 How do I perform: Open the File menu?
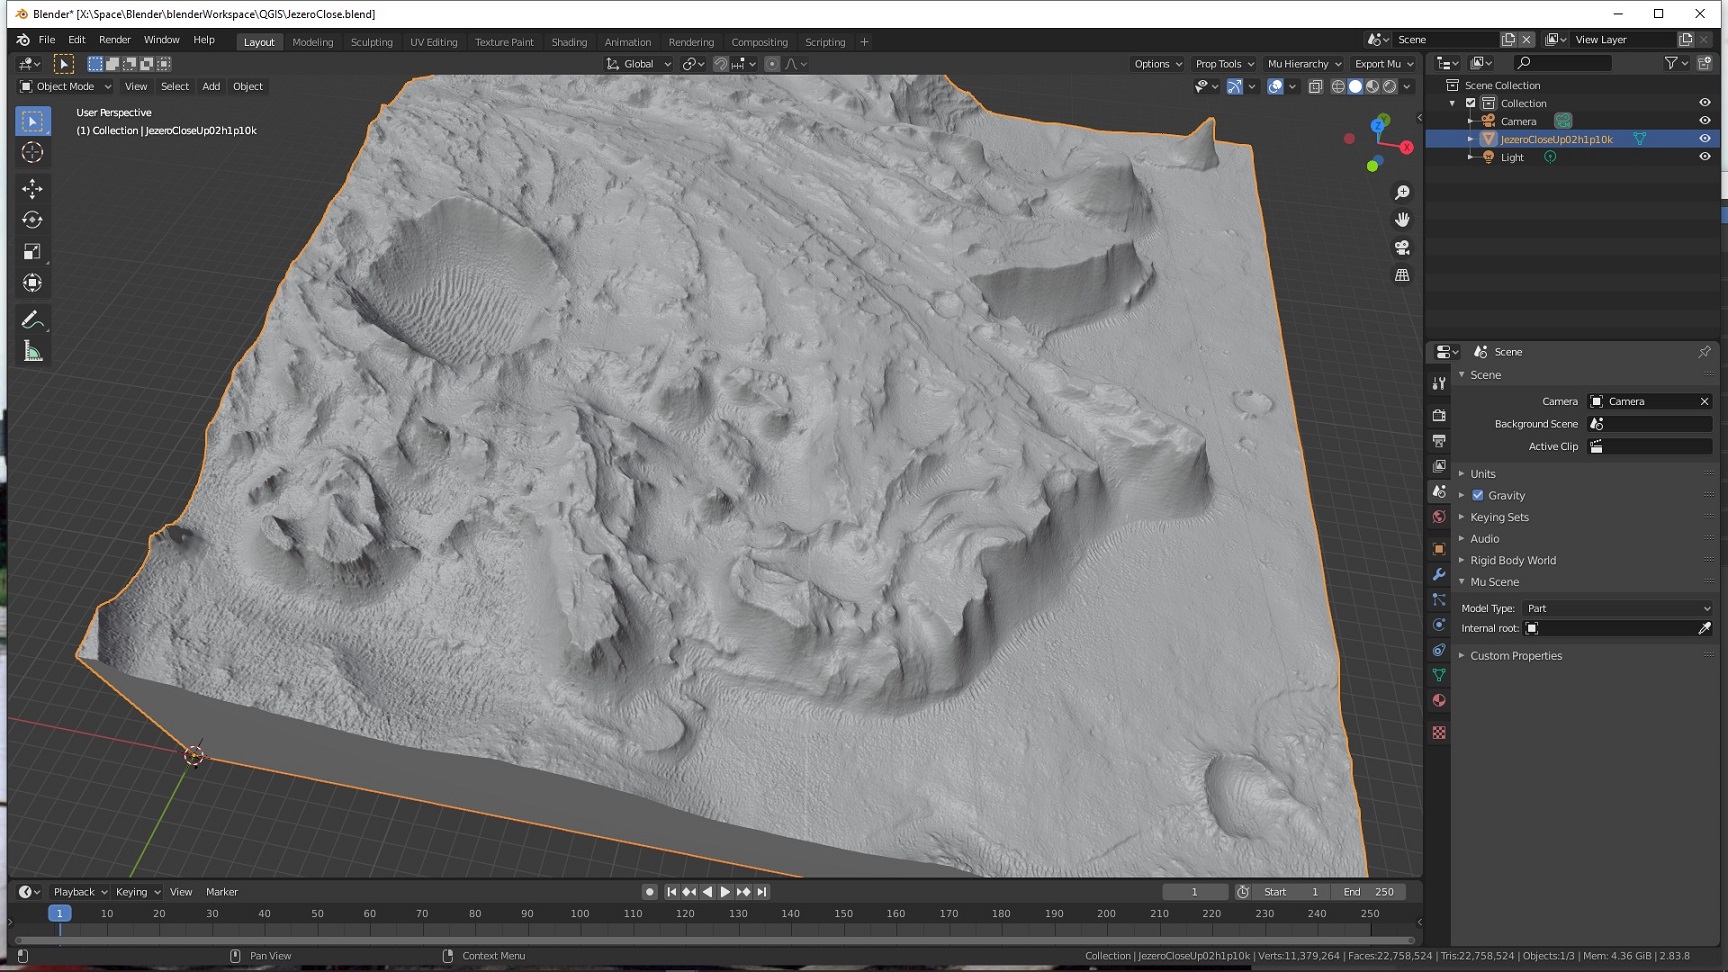coord(47,40)
